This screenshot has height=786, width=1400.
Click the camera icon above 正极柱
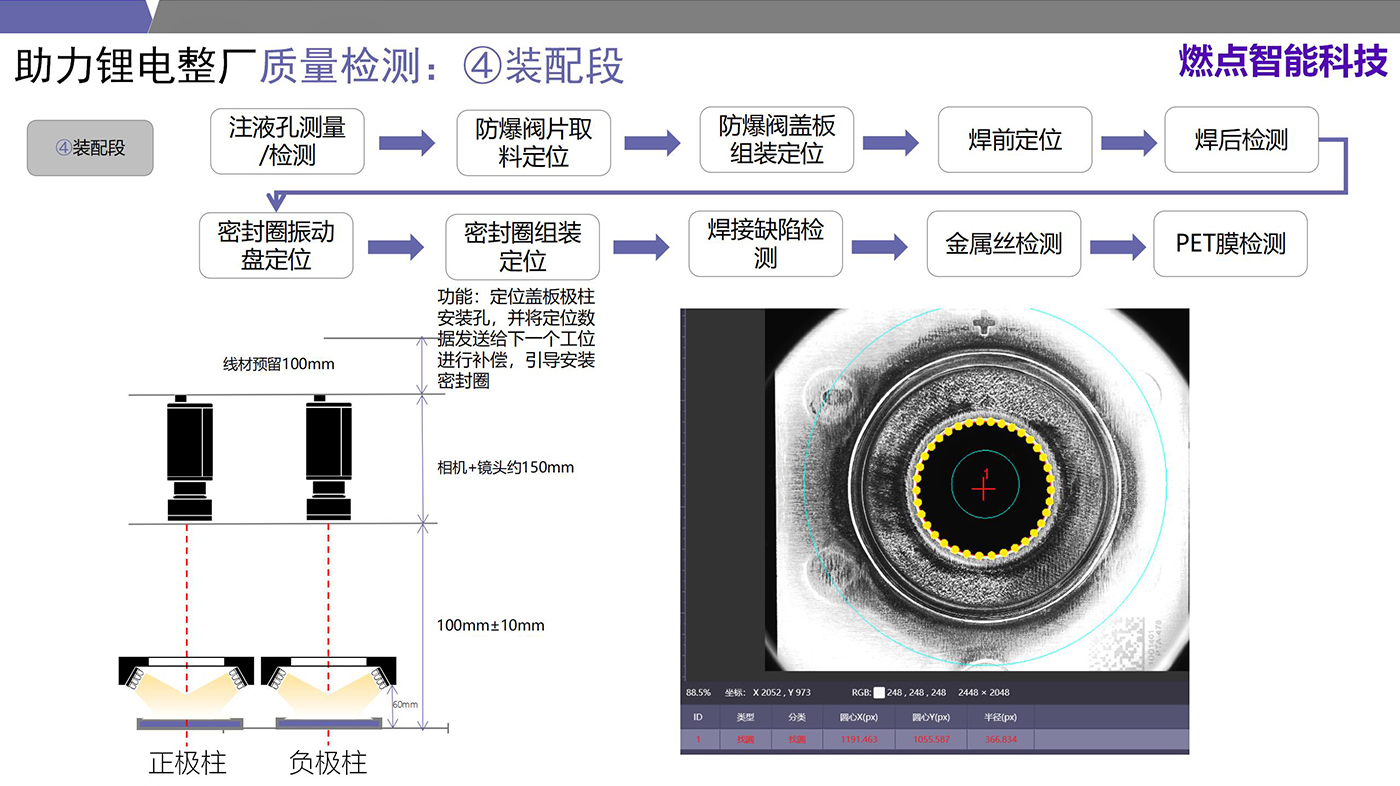click(189, 459)
